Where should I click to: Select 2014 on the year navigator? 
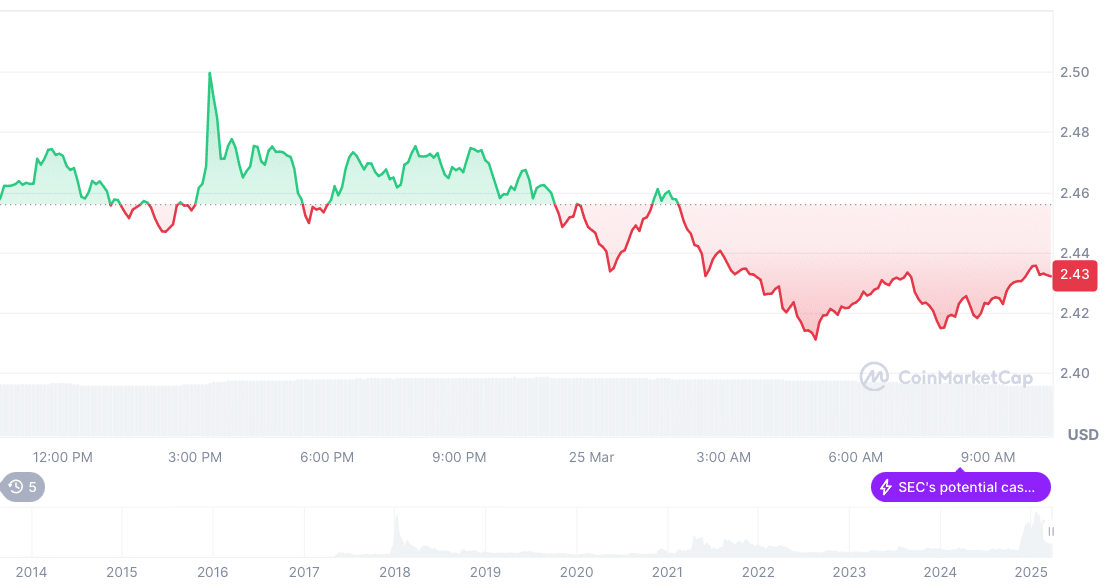click(x=31, y=572)
